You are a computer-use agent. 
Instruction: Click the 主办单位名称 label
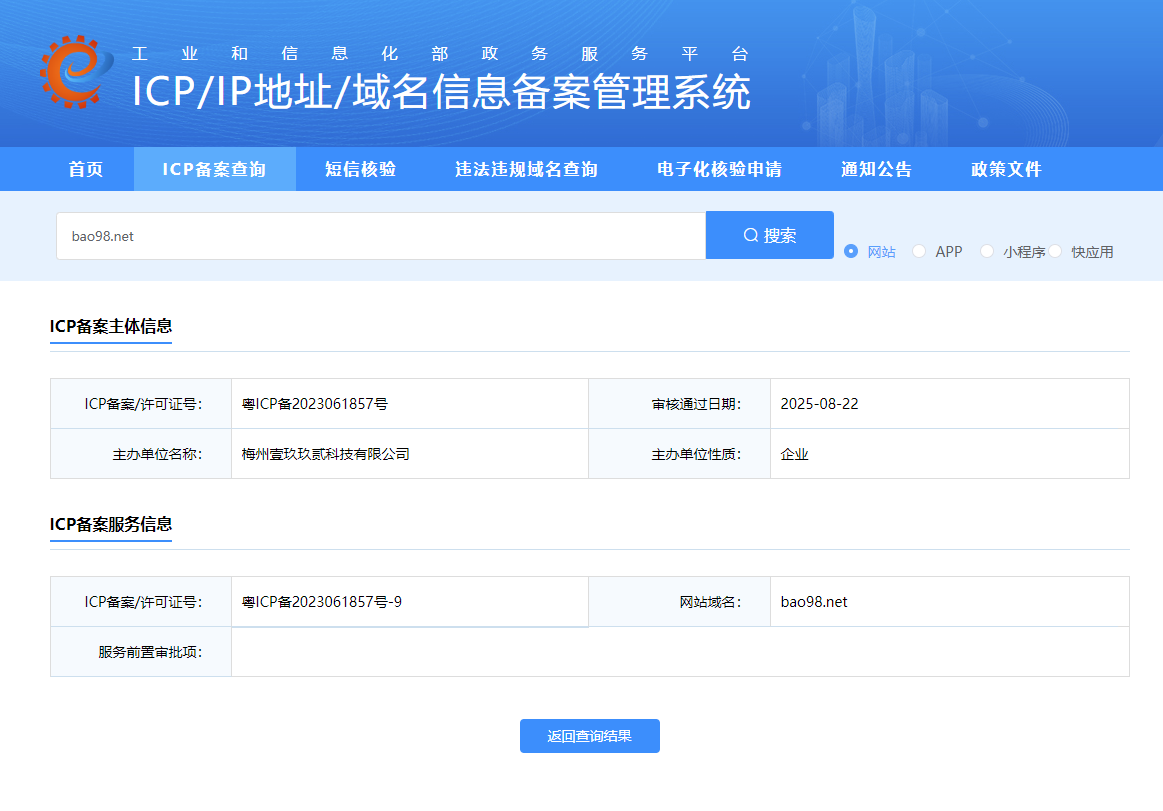[x=157, y=454]
